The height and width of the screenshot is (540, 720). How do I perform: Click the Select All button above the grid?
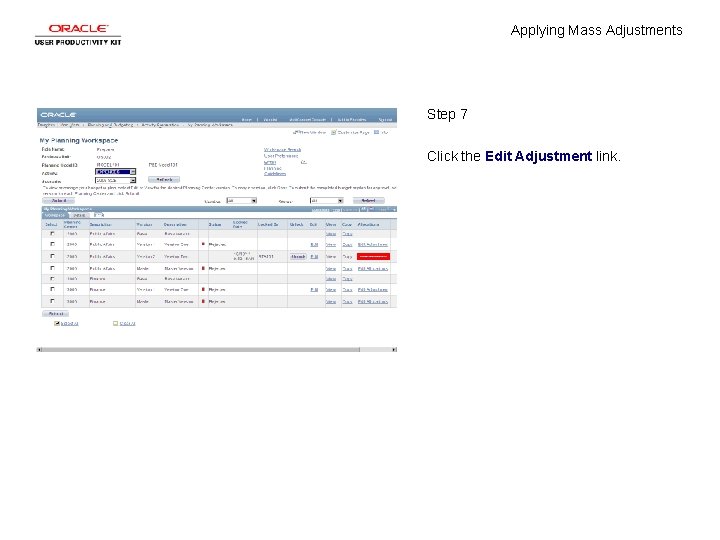click(58, 201)
